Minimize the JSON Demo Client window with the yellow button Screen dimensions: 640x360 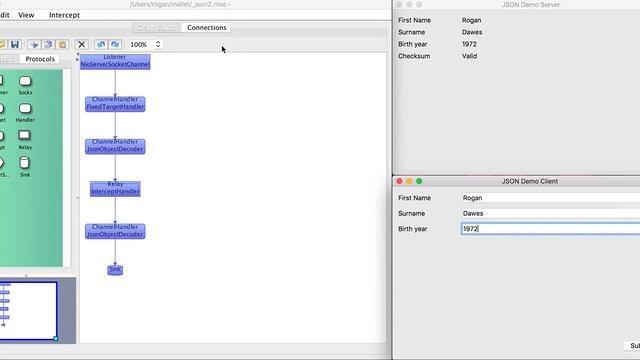coord(409,181)
